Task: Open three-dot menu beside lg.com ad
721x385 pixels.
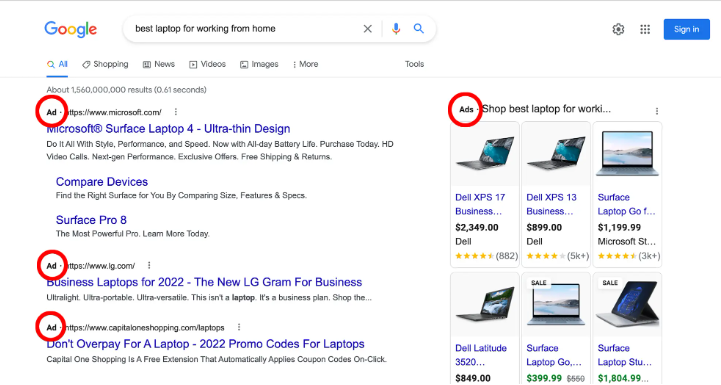Action: (x=149, y=265)
